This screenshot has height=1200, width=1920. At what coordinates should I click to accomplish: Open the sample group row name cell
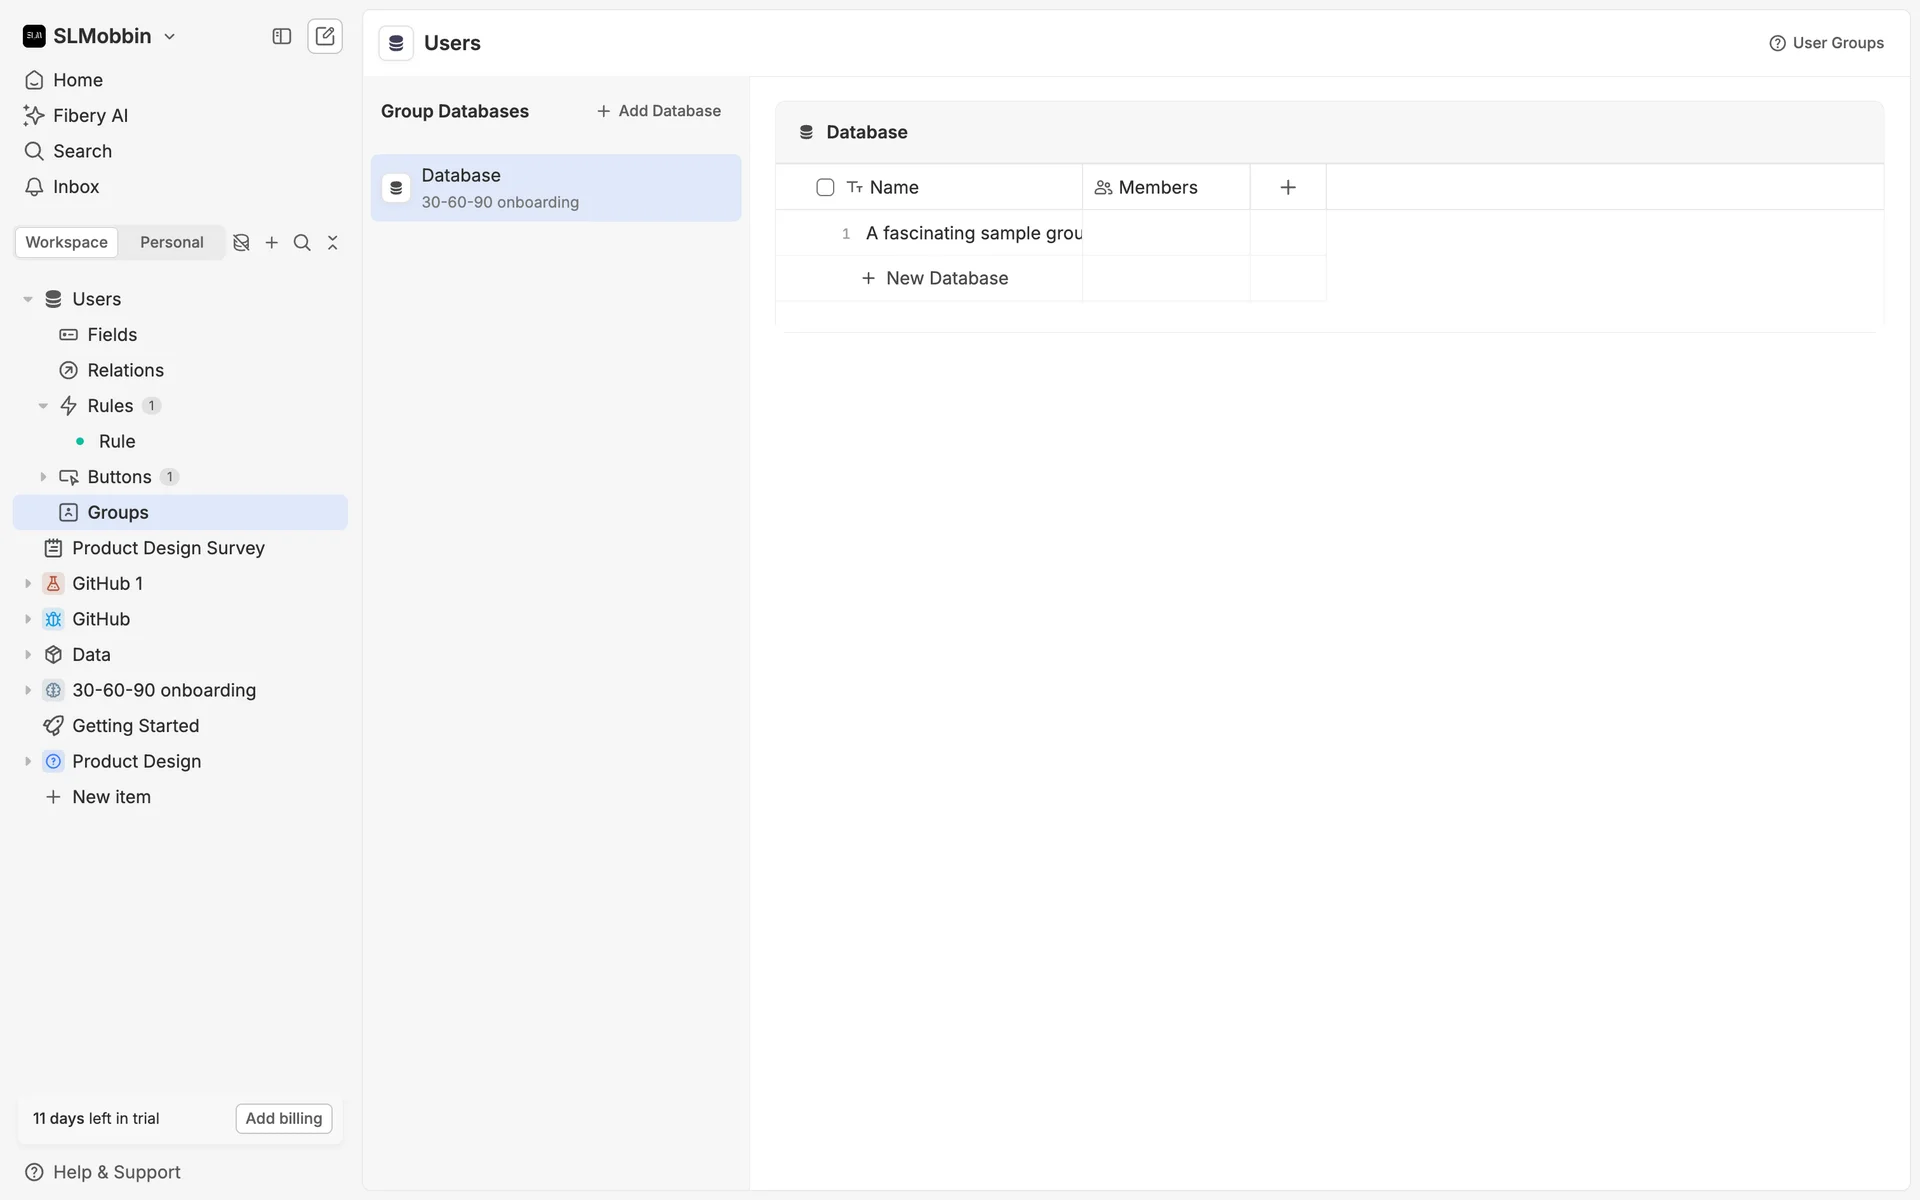pyautogui.click(x=972, y=233)
